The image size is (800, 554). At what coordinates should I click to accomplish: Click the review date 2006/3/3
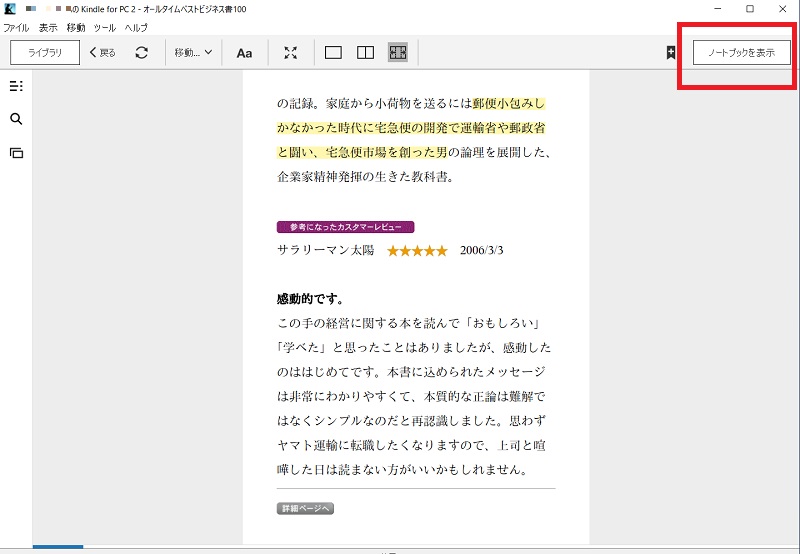[482, 250]
